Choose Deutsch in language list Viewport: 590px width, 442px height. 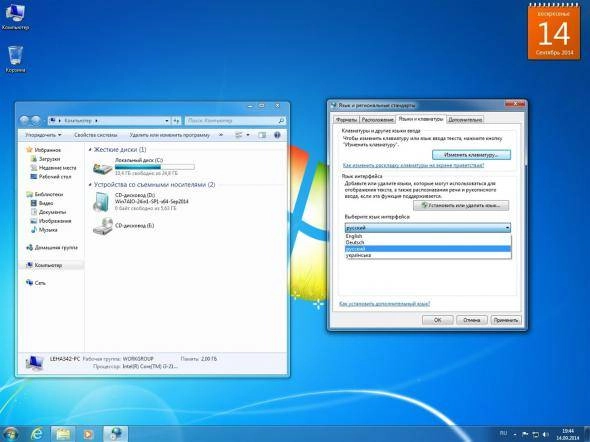pyautogui.click(x=428, y=243)
